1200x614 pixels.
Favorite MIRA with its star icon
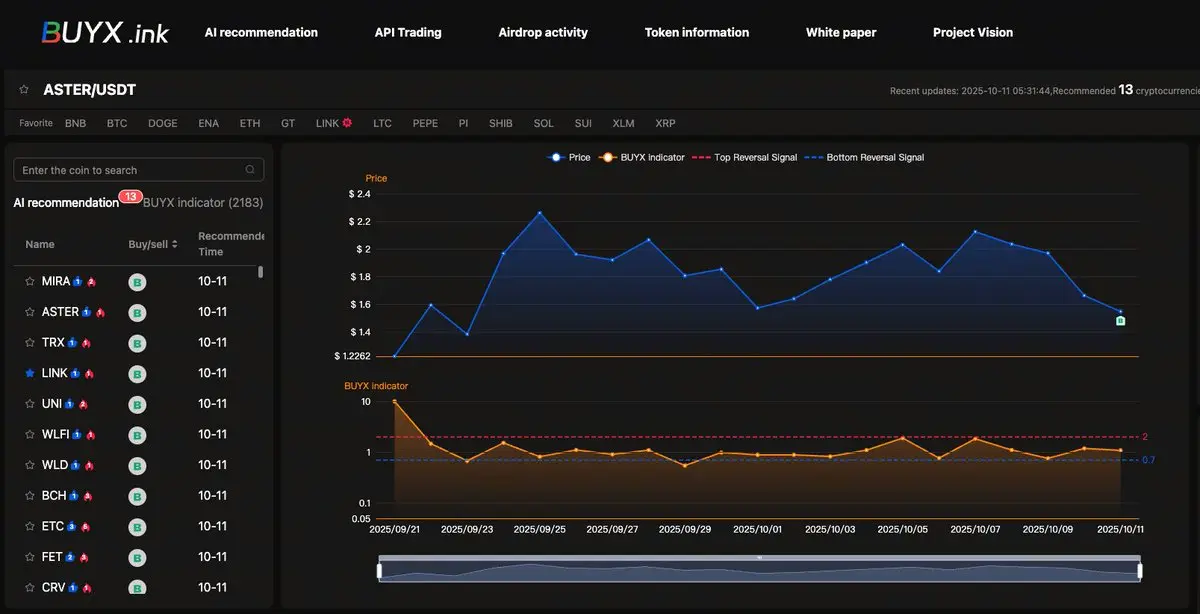click(x=30, y=282)
